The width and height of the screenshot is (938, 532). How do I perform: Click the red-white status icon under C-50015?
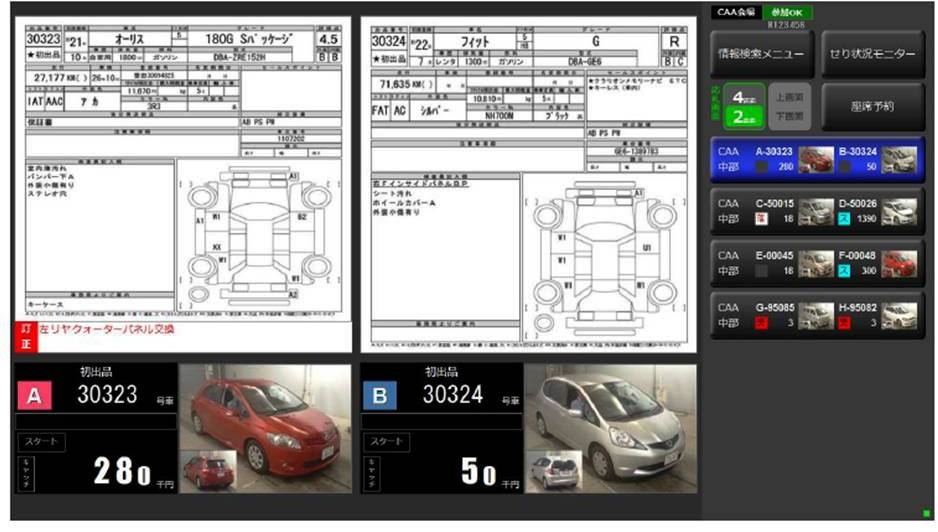[x=761, y=219]
